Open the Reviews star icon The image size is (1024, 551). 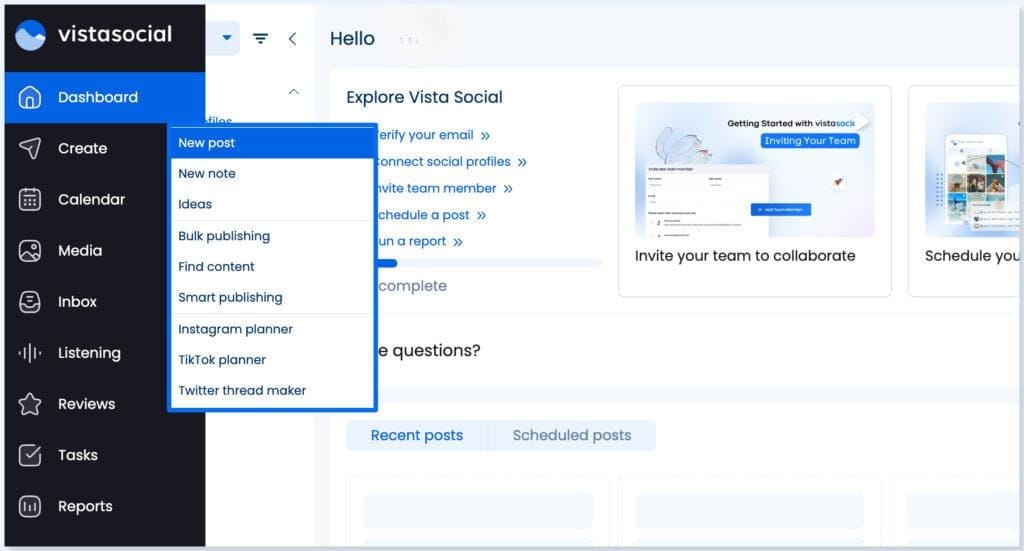[x=29, y=404]
